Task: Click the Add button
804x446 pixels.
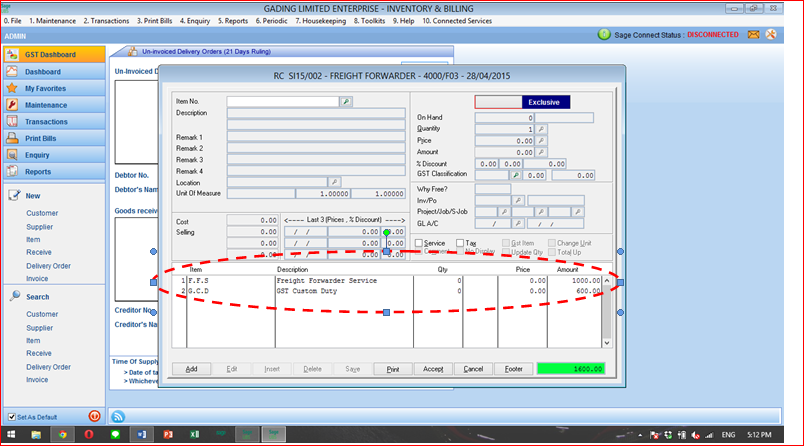Action: (x=191, y=369)
